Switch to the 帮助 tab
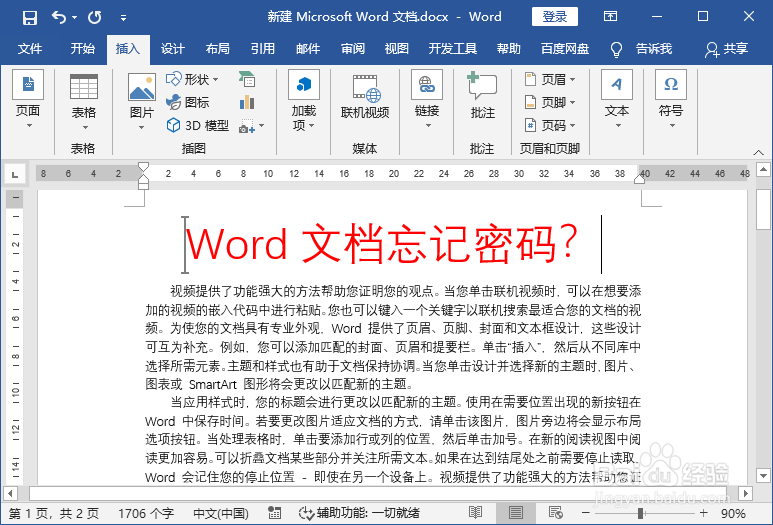 click(509, 49)
